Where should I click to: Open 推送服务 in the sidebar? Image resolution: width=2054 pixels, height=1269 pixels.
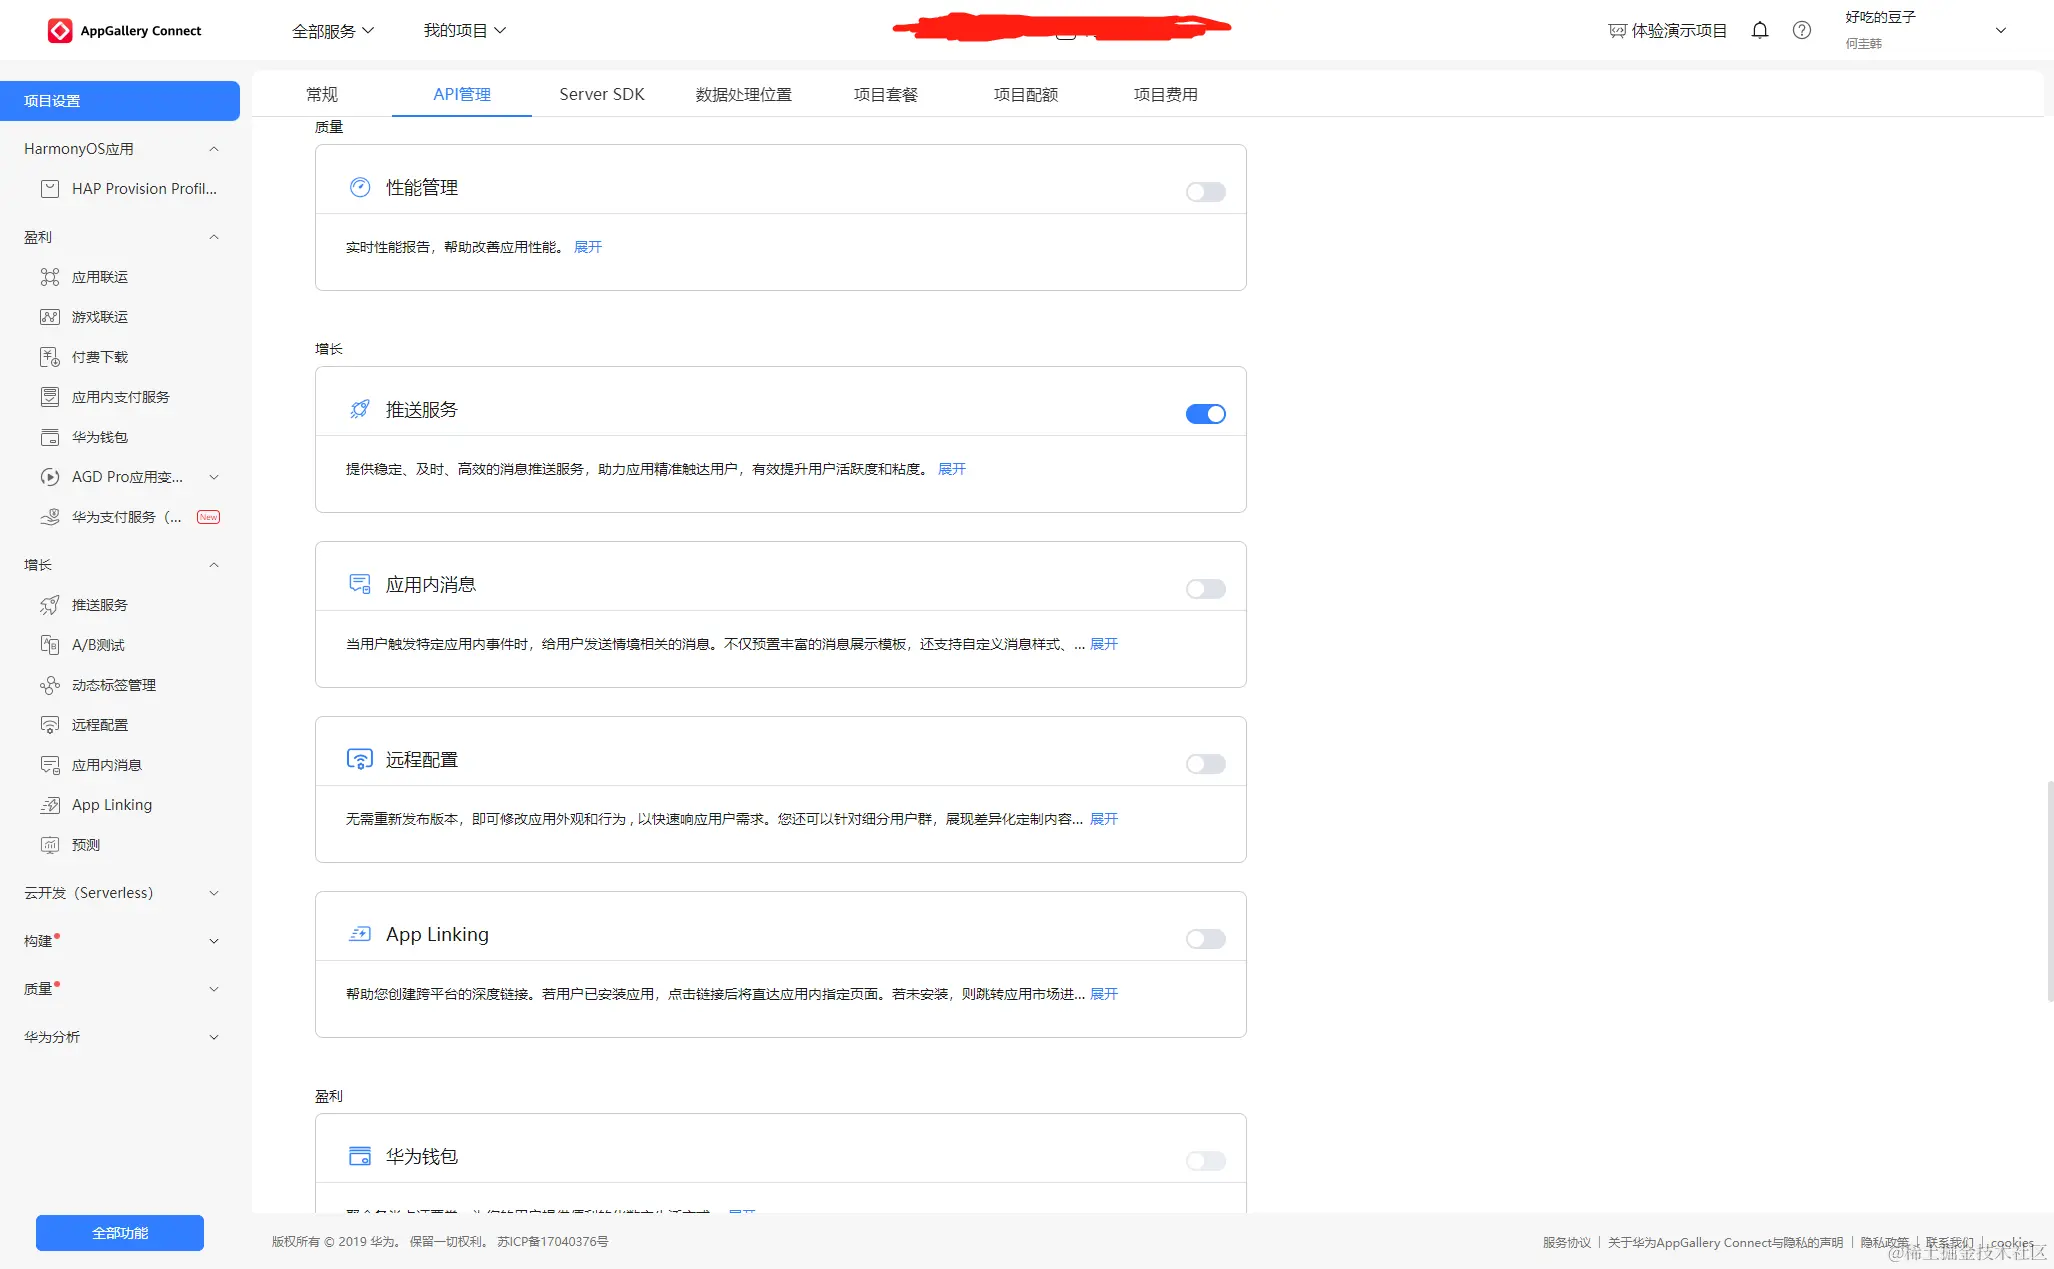(99, 605)
